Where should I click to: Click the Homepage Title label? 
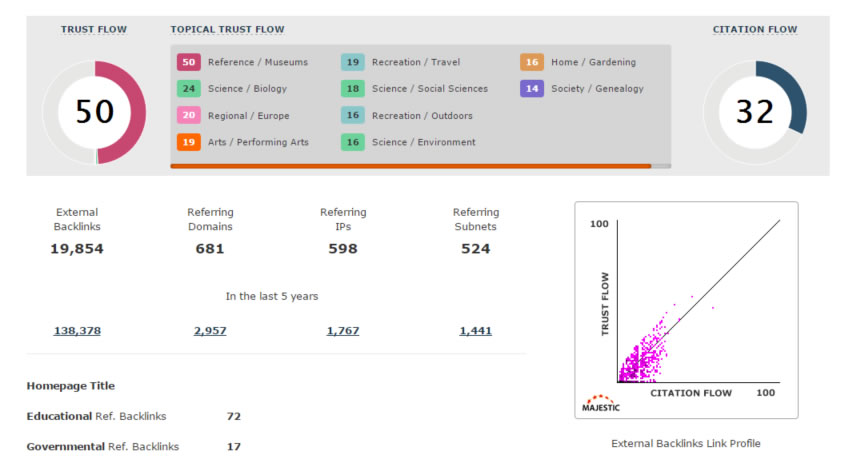[x=71, y=386]
